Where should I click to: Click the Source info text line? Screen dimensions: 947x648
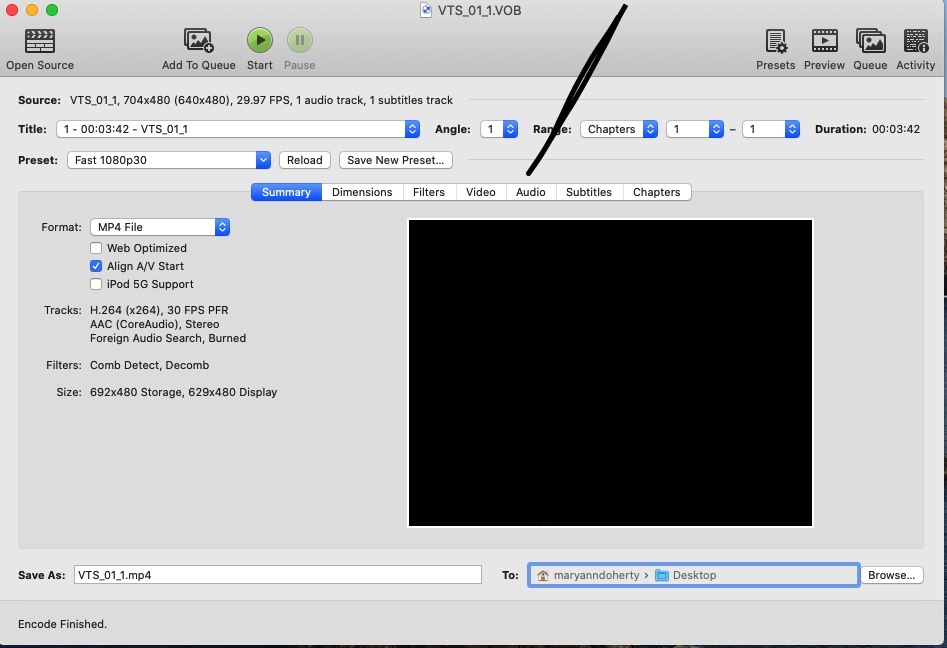(x=262, y=100)
